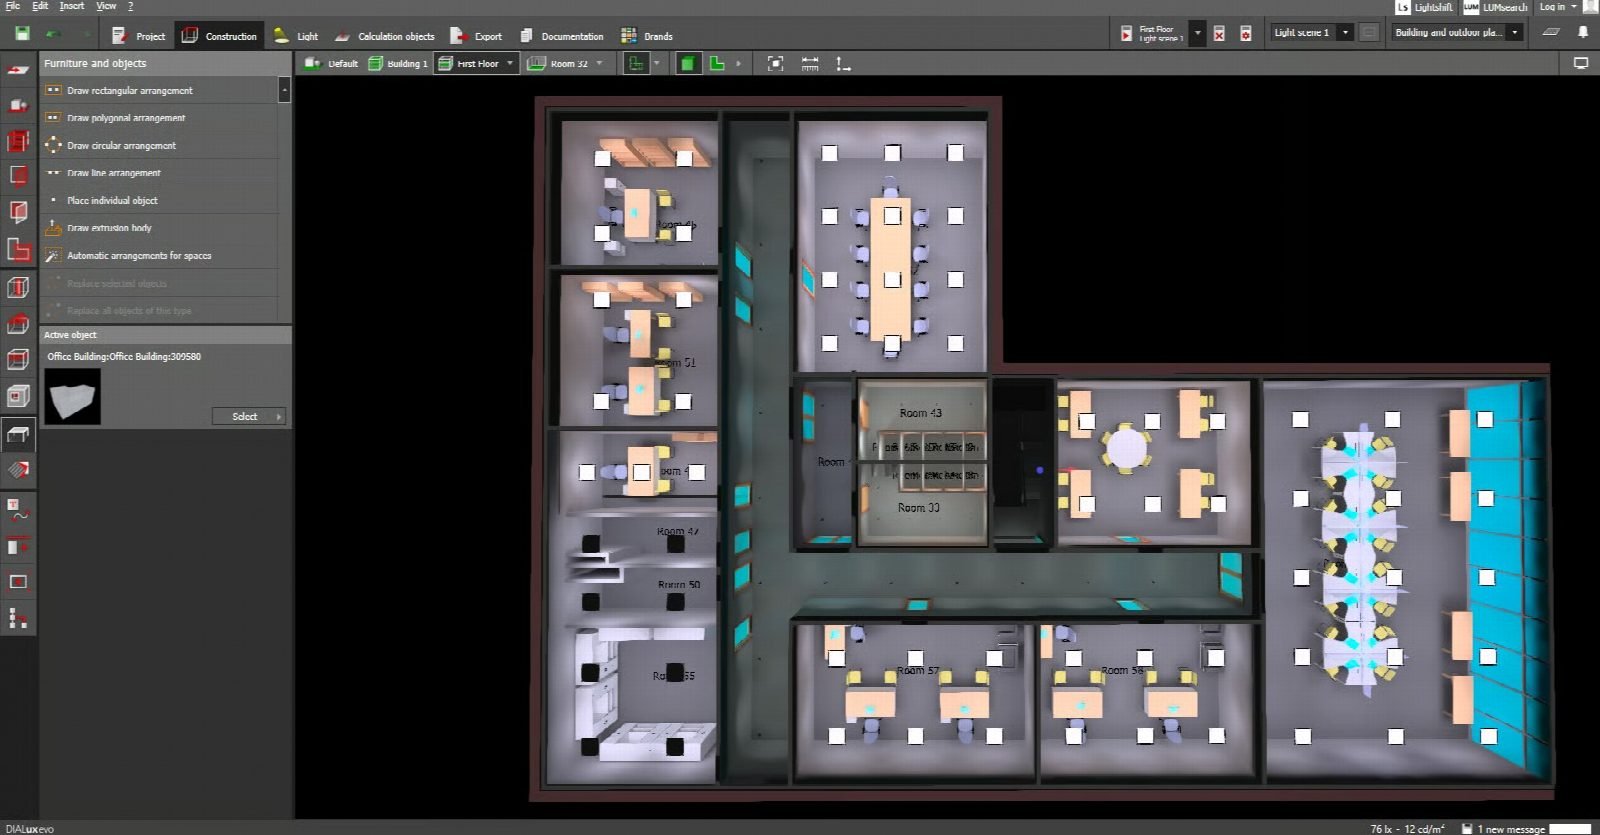
Task: Select Building 1 in the breadcrumb
Action: pyautogui.click(x=398, y=63)
